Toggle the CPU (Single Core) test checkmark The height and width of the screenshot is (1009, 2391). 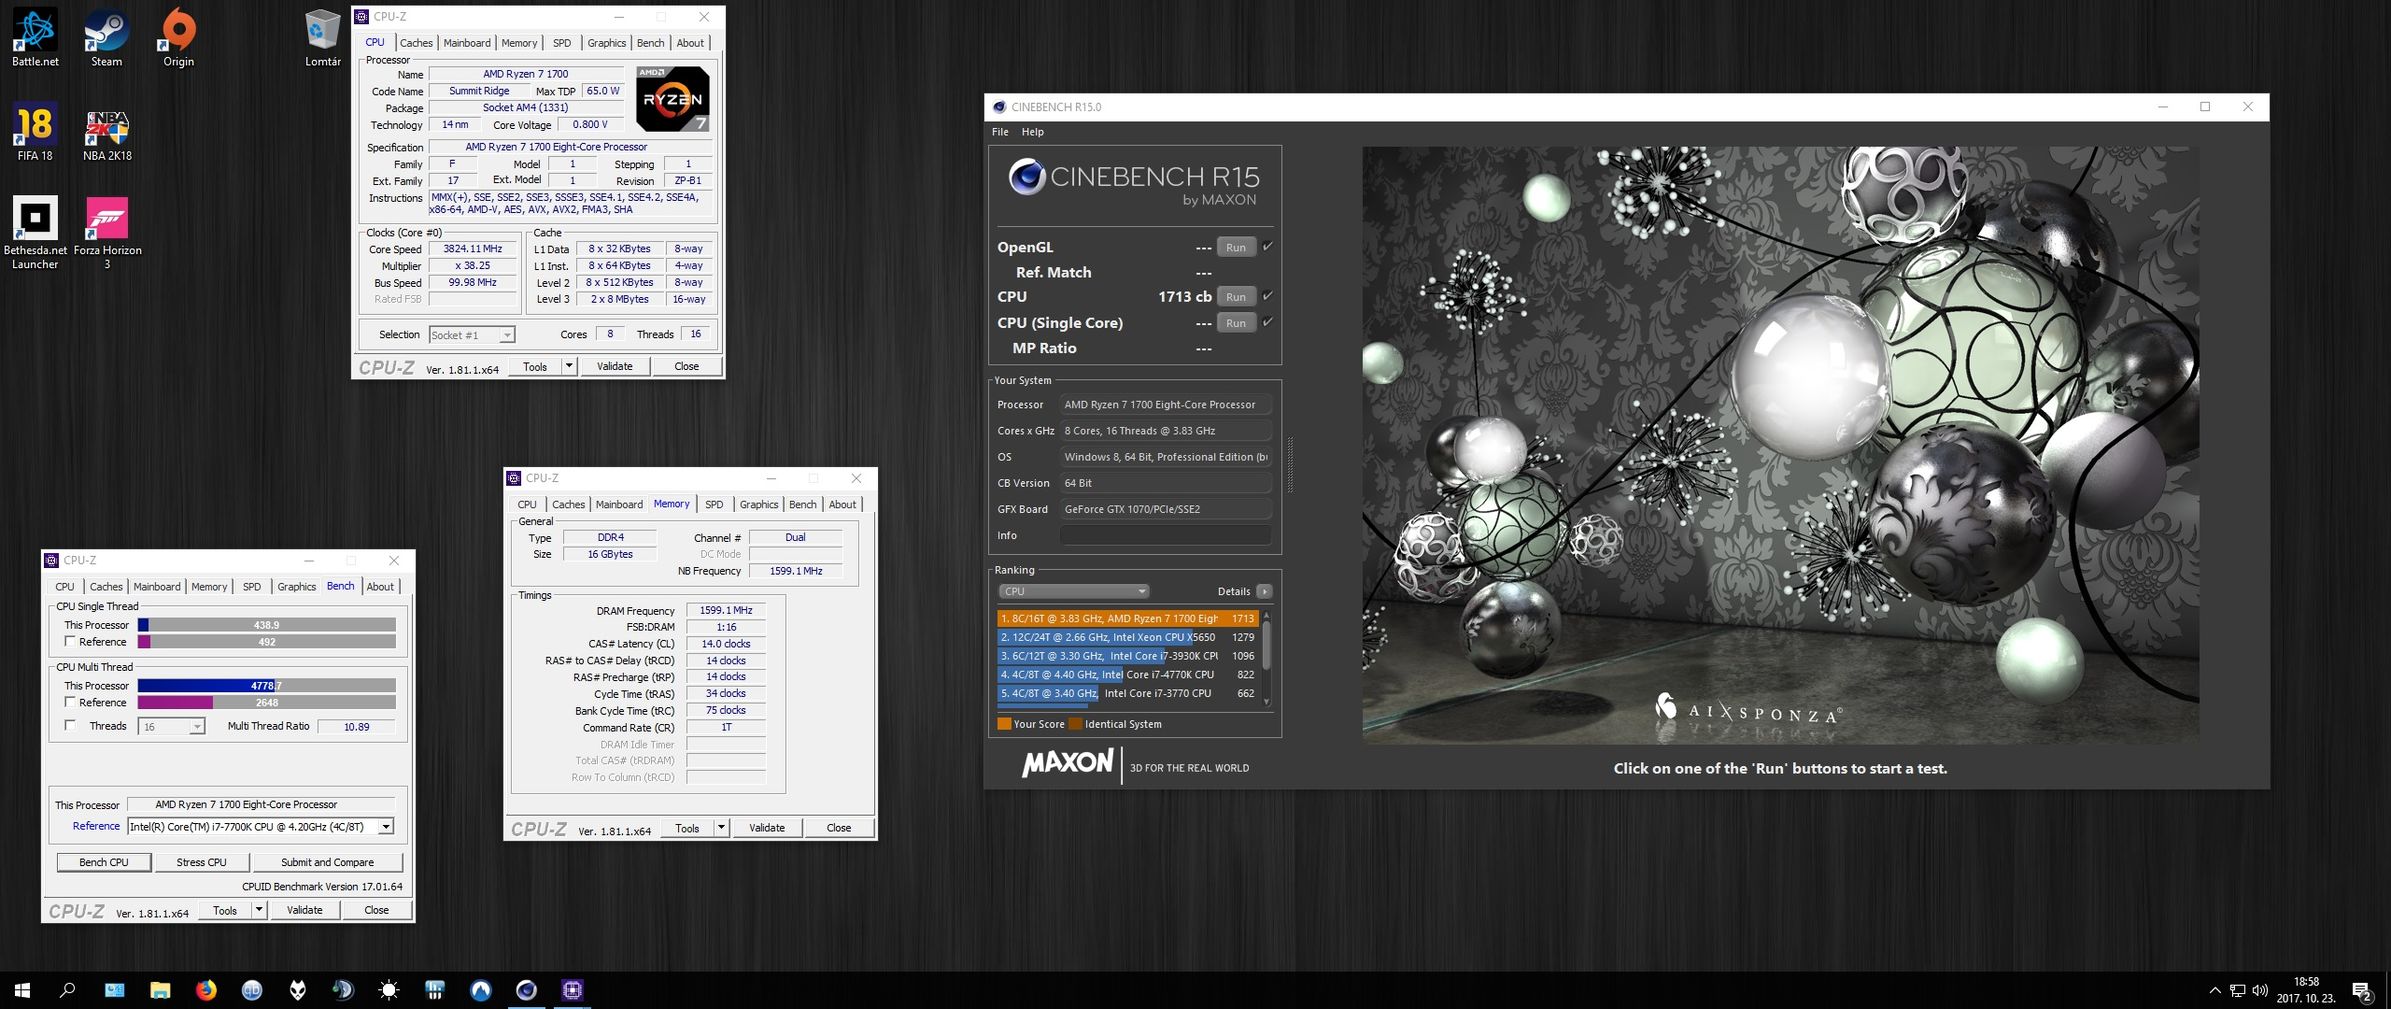click(x=1267, y=322)
